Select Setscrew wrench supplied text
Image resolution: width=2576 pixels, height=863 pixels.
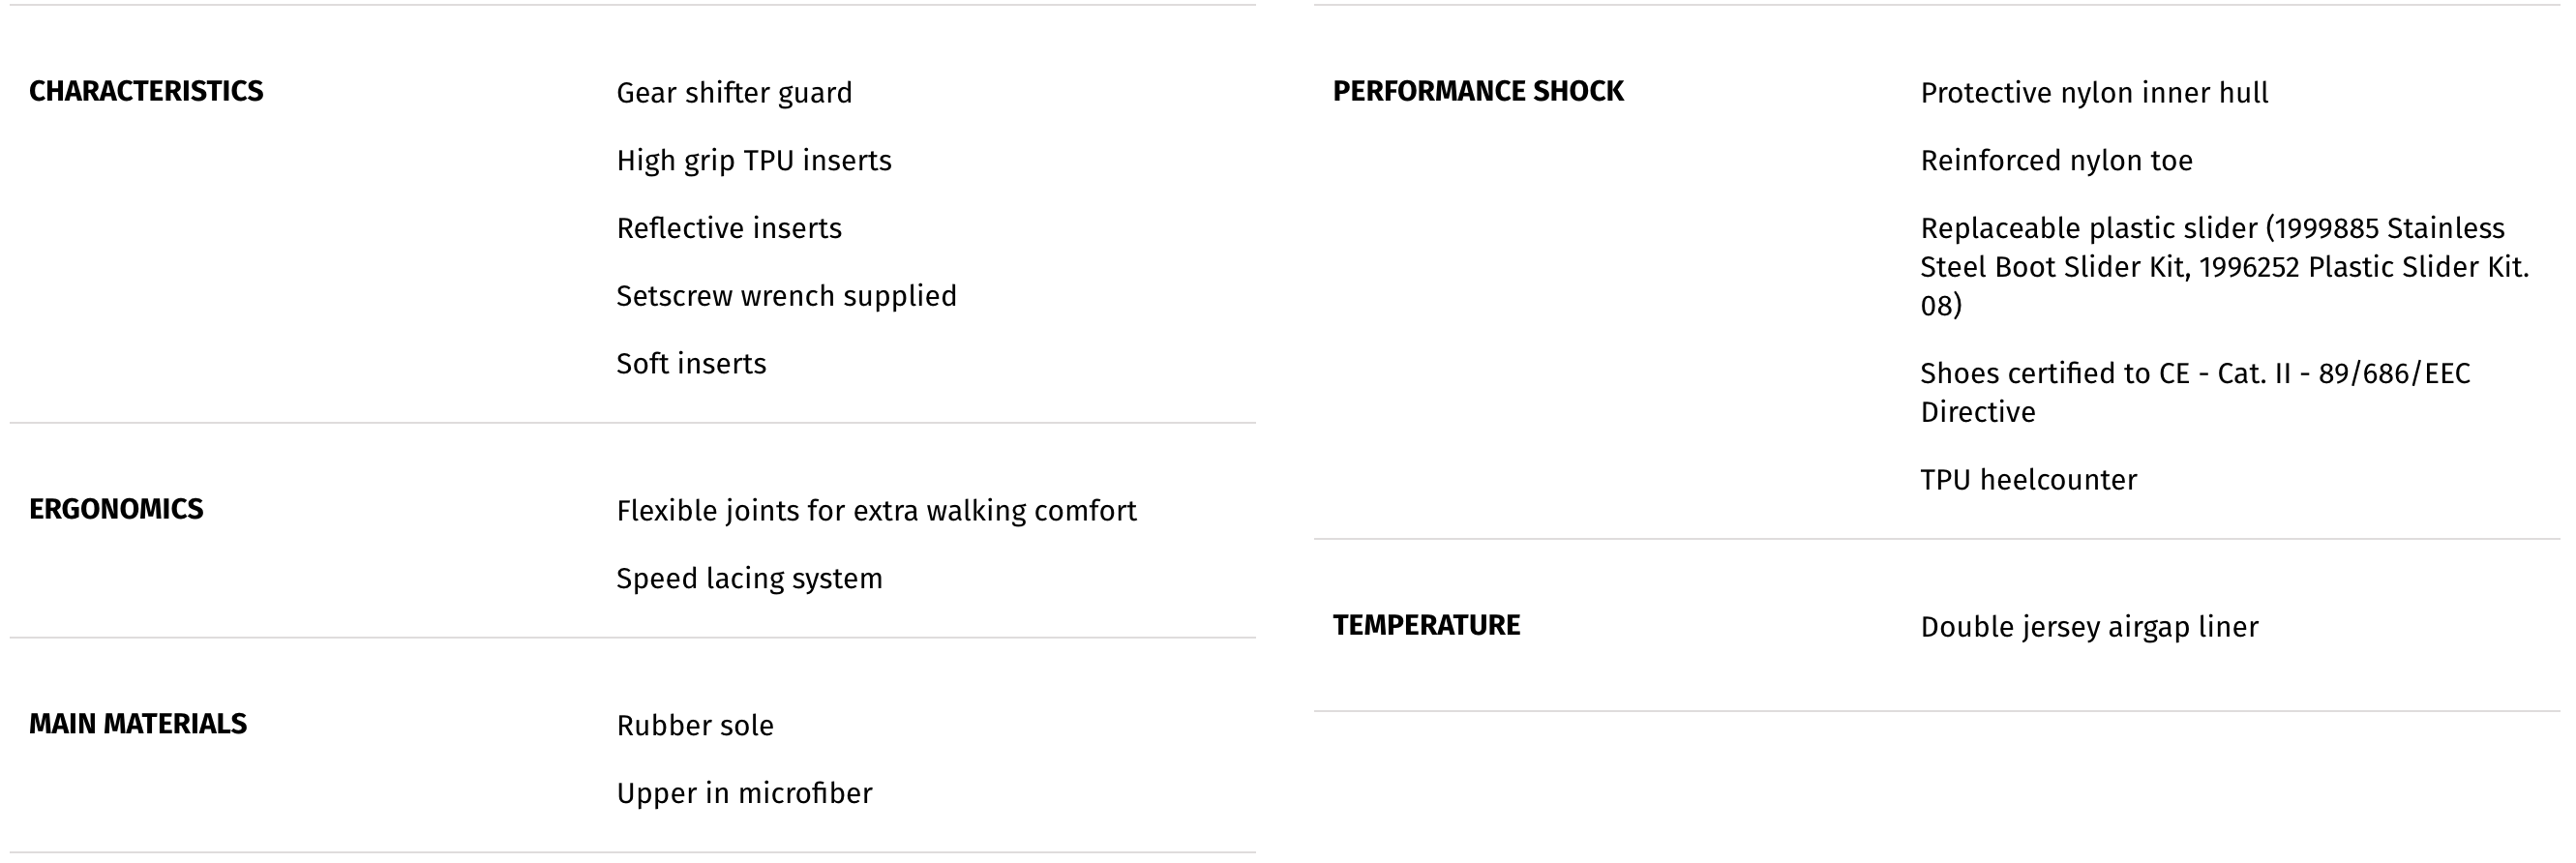tap(786, 296)
